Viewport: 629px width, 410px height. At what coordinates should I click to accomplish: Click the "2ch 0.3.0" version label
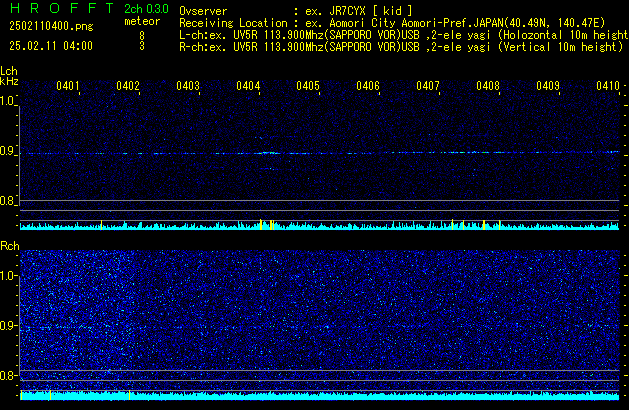(146, 9)
